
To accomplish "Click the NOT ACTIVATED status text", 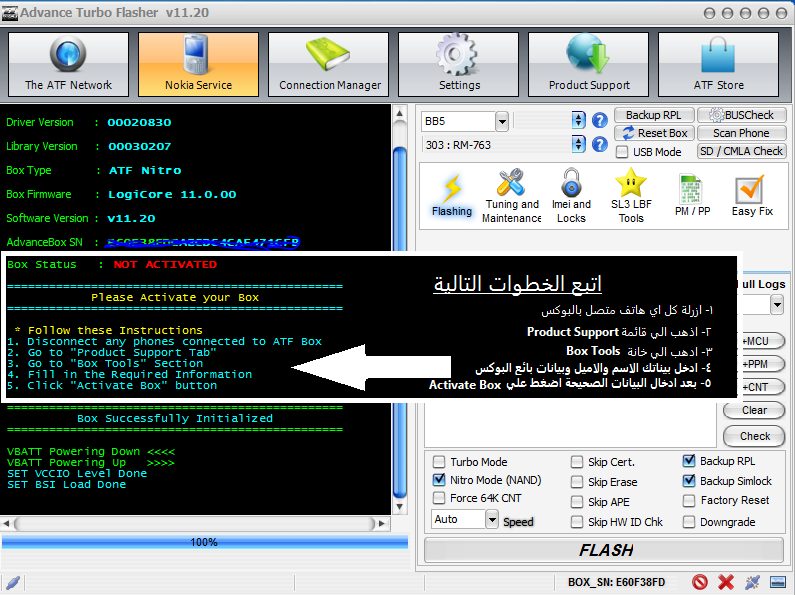I will (x=165, y=265).
